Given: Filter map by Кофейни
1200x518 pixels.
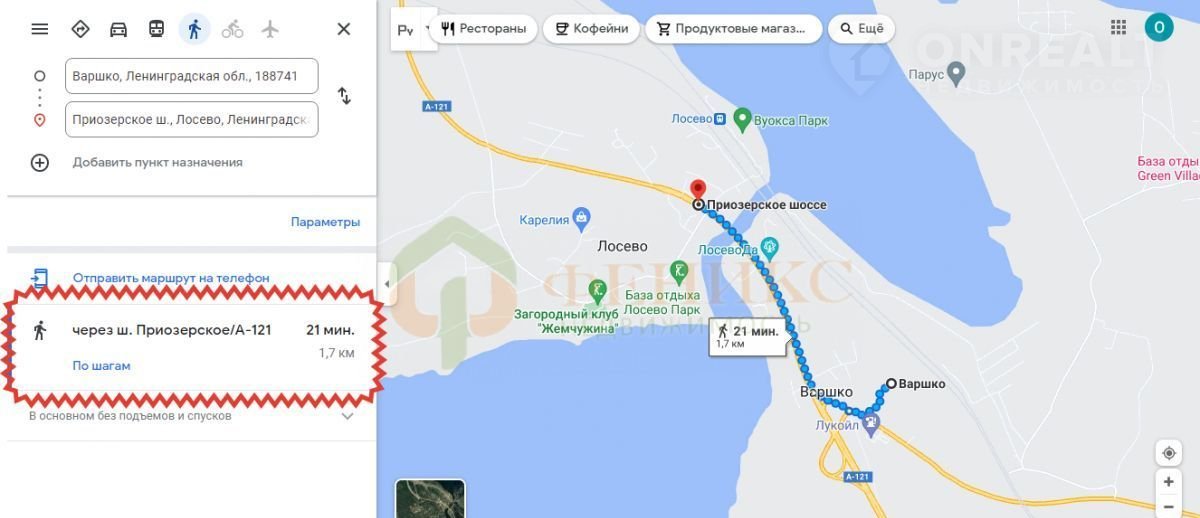Looking at the screenshot, I should [590, 29].
